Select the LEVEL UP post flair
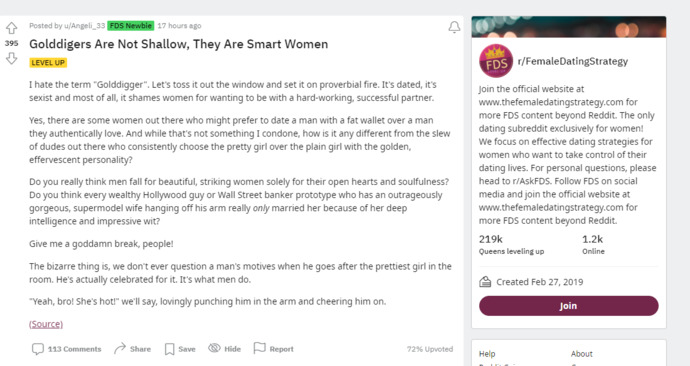The height and width of the screenshot is (366, 690). pos(48,62)
